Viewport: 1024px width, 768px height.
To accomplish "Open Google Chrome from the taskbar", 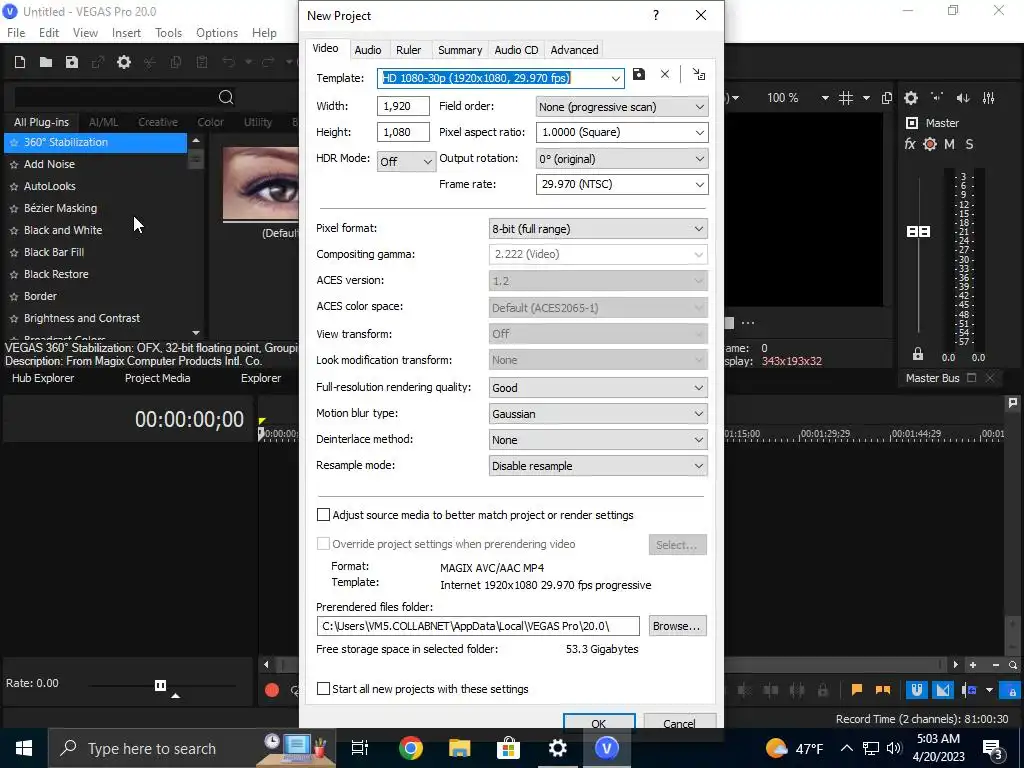I will click(x=411, y=748).
